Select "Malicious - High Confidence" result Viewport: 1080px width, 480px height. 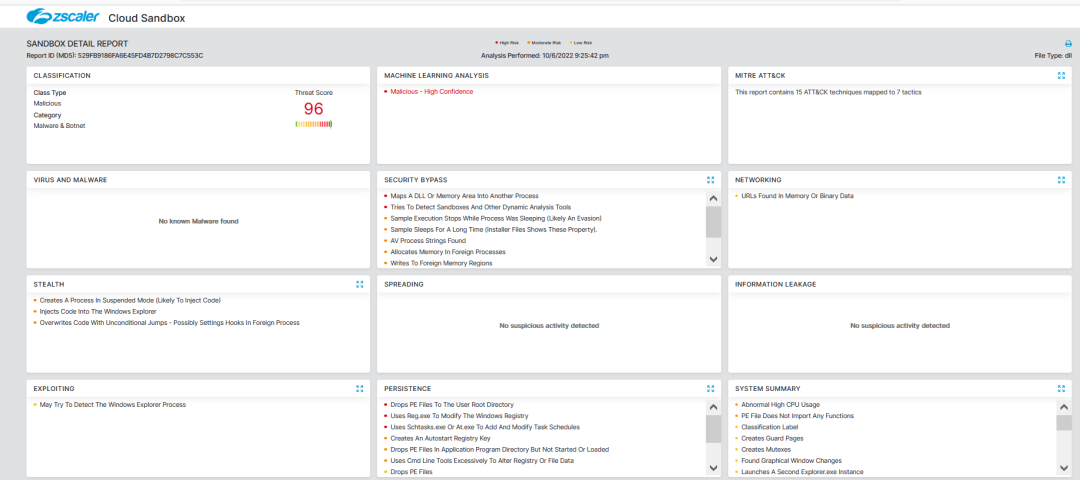(x=431, y=92)
